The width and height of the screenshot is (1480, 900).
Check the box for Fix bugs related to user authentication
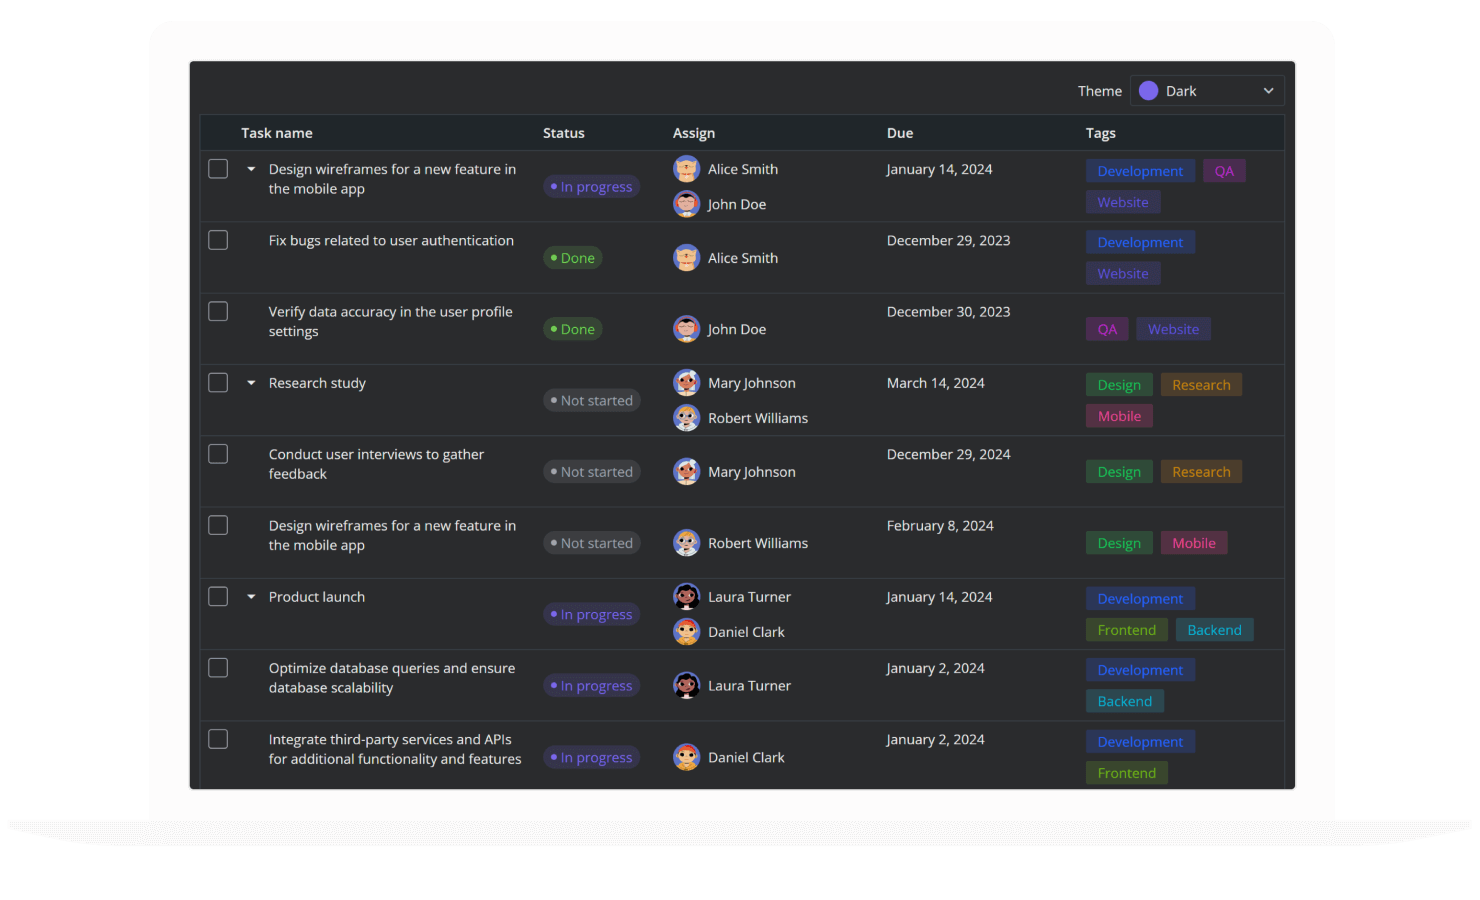pyautogui.click(x=218, y=240)
